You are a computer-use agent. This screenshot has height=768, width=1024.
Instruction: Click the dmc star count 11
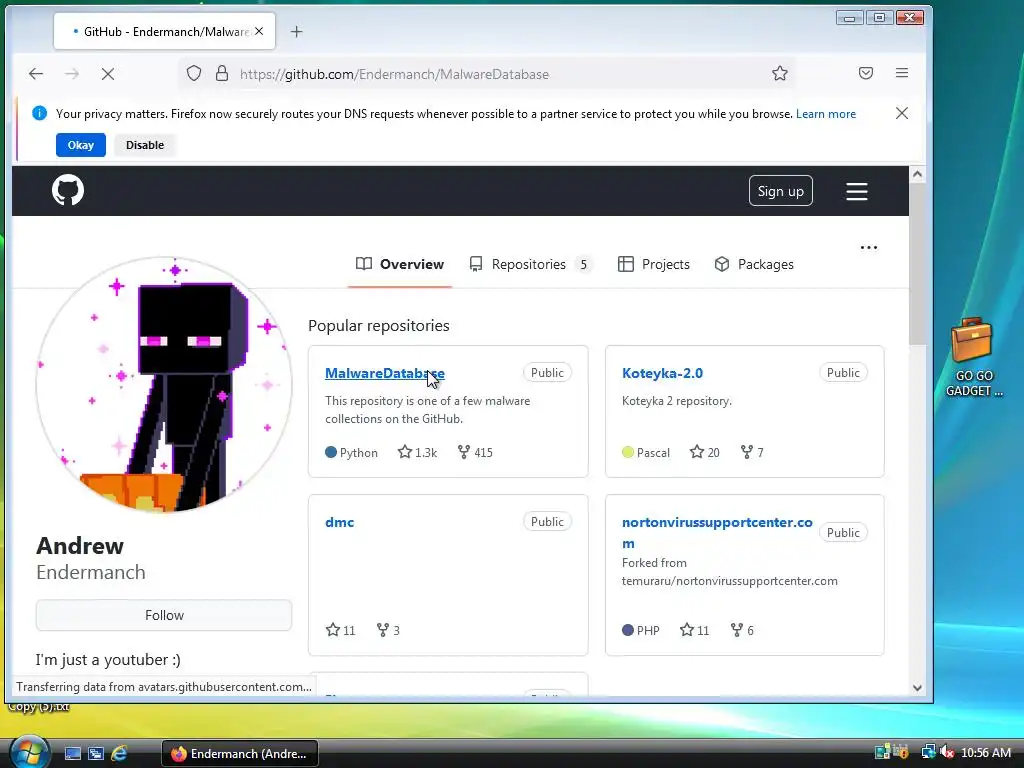click(x=340, y=630)
